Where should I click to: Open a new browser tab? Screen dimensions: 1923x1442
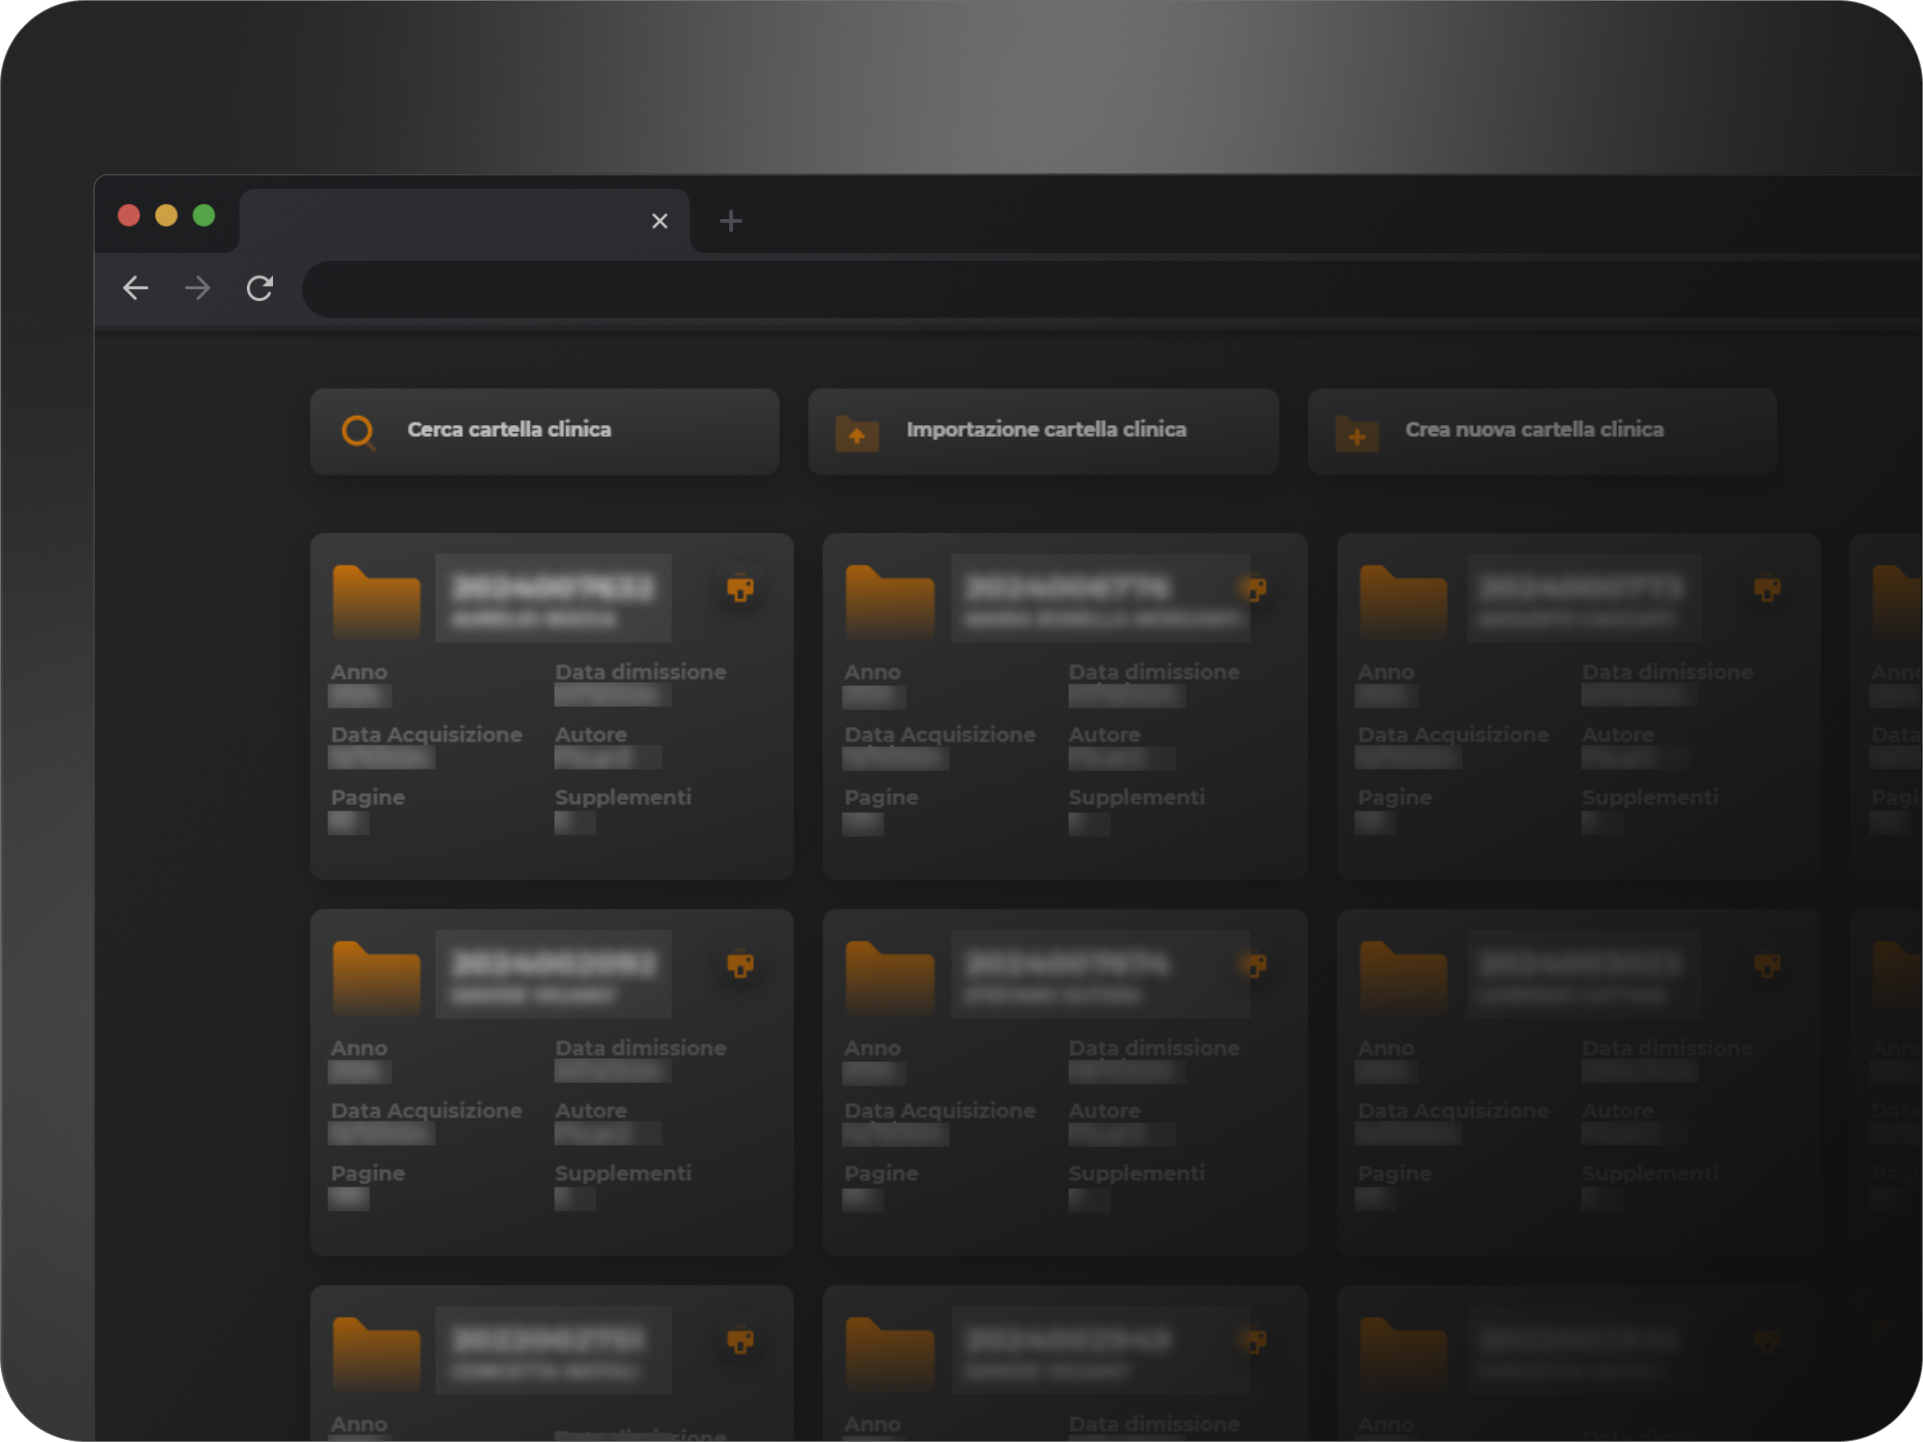click(x=731, y=220)
